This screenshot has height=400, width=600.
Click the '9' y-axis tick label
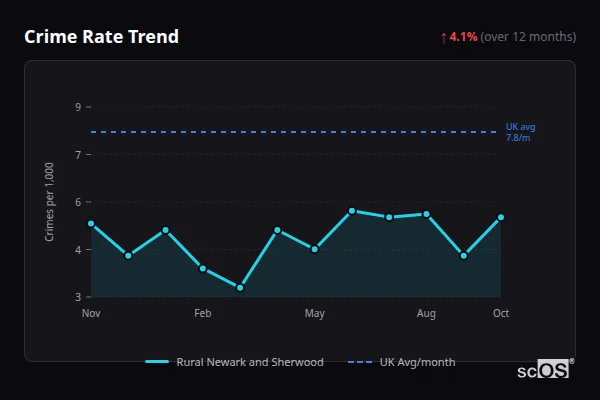(x=78, y=107)
